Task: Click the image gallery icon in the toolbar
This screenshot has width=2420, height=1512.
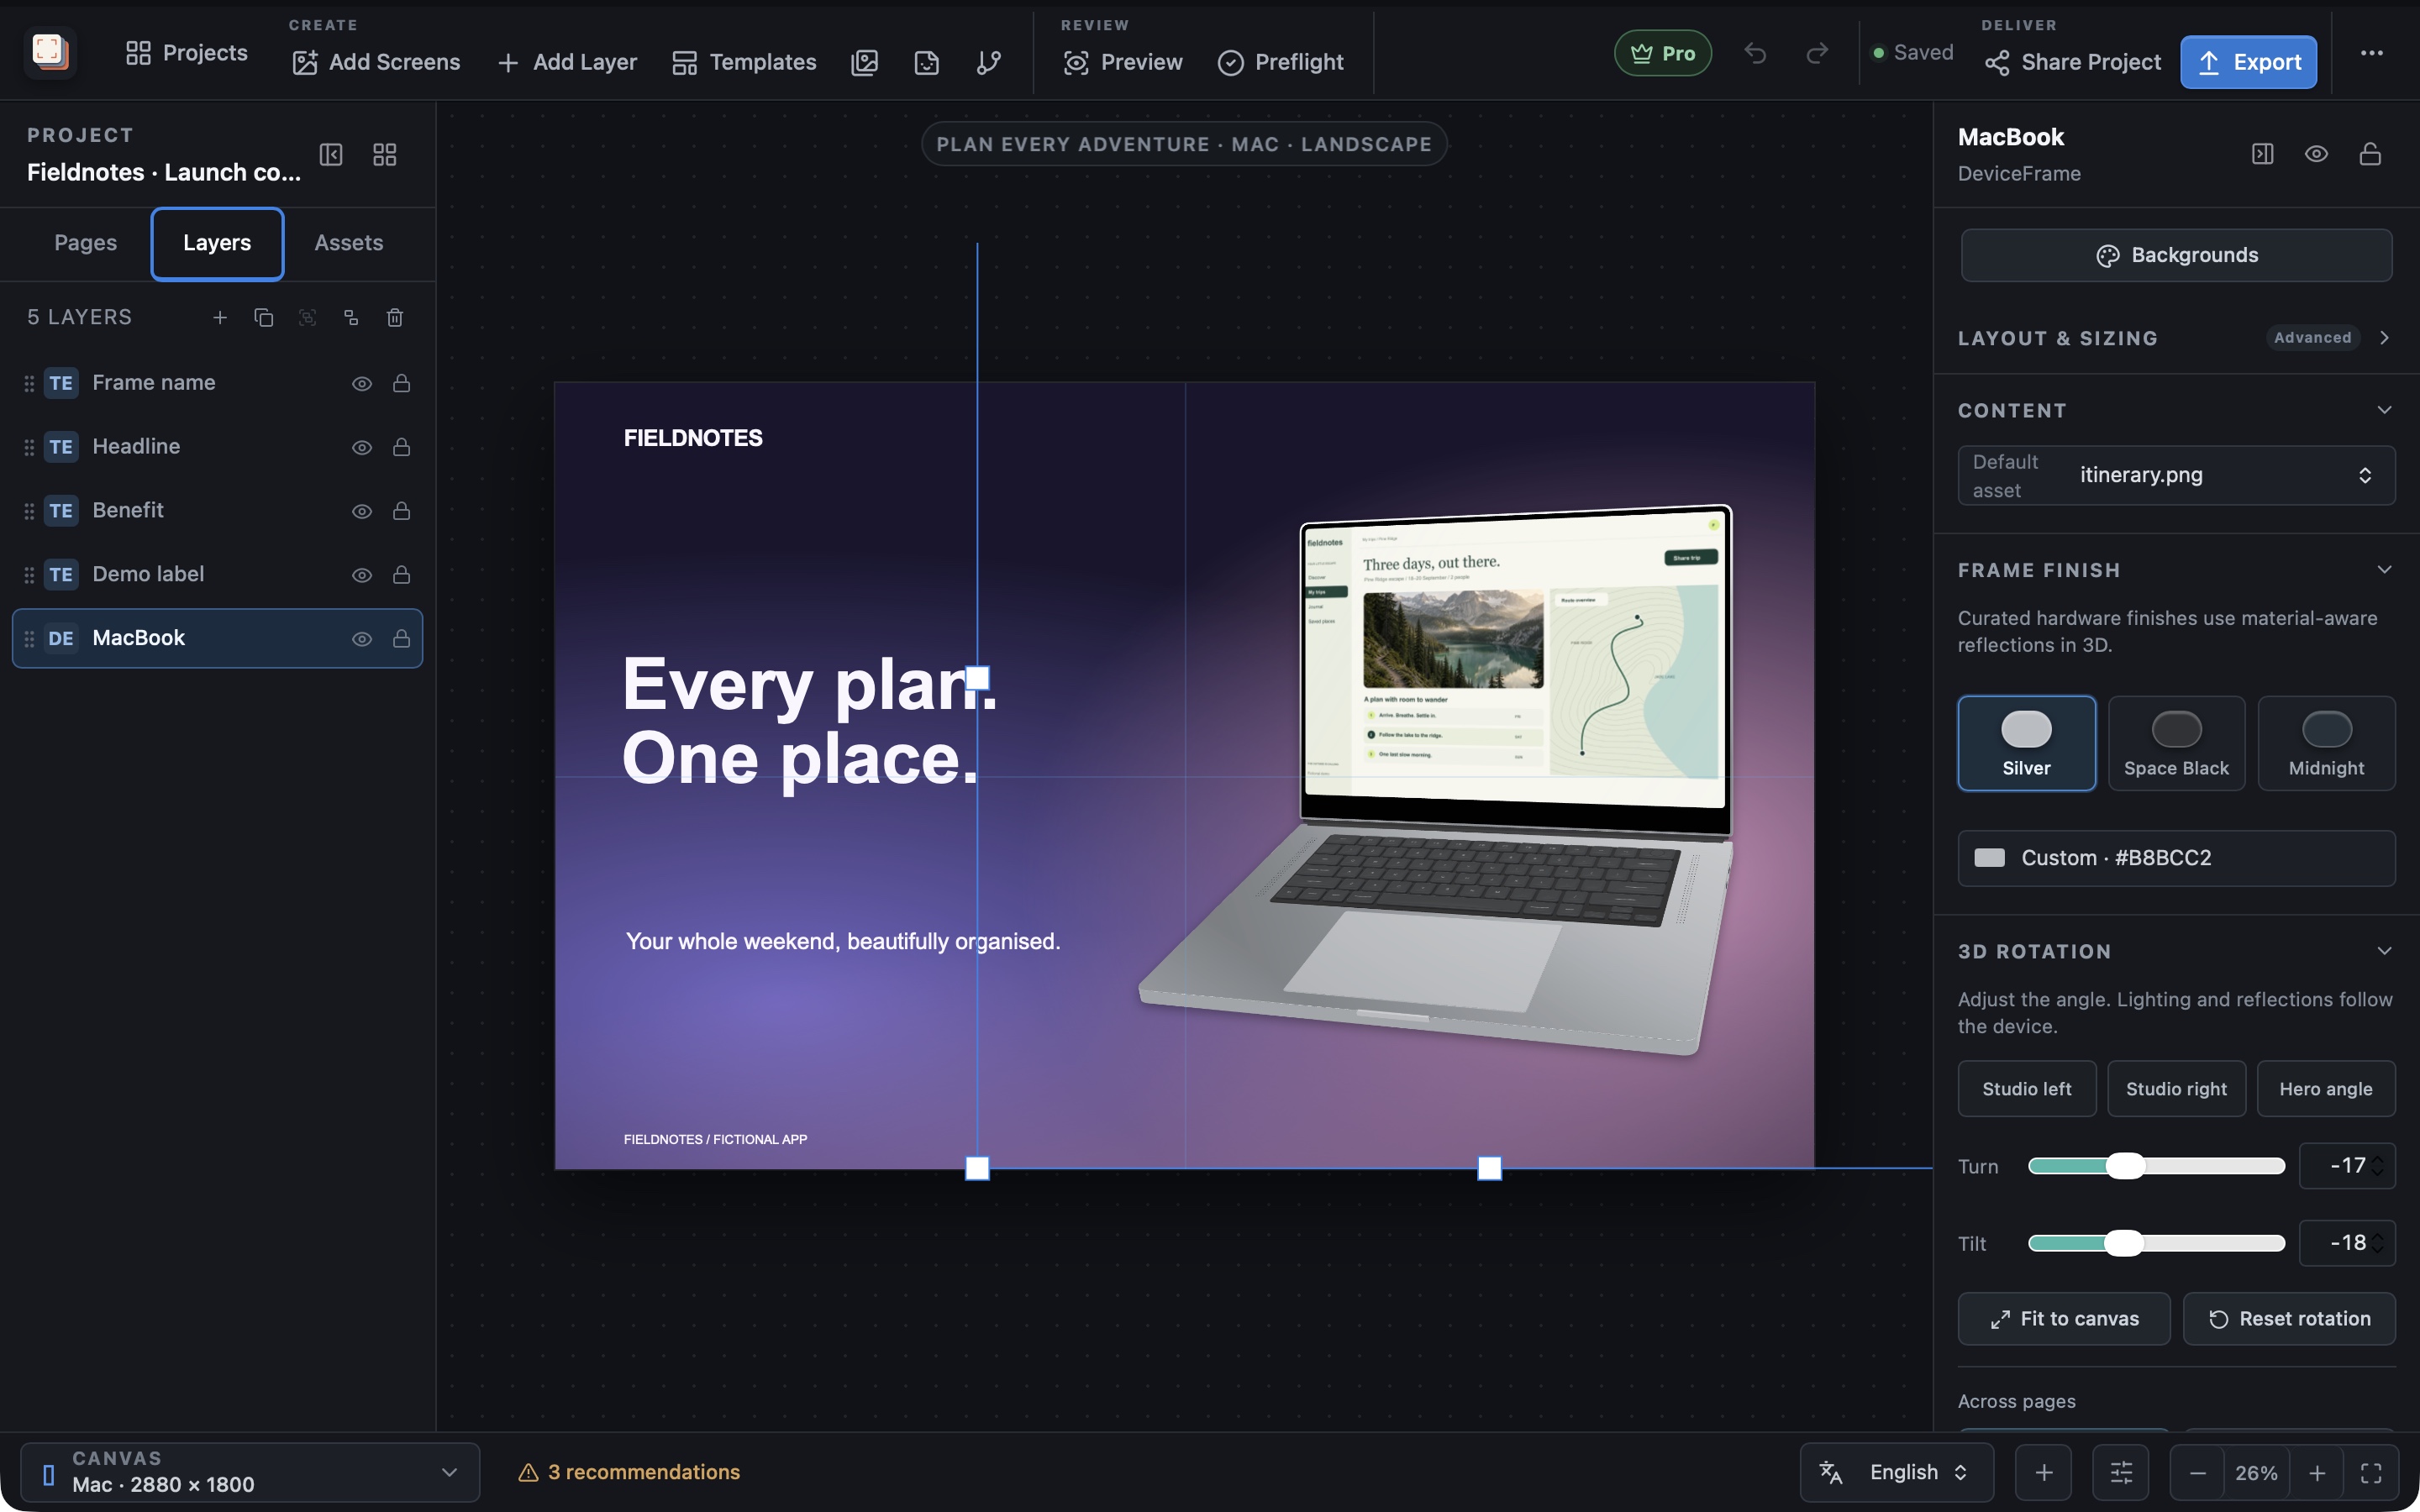Action: coord(864,62)
